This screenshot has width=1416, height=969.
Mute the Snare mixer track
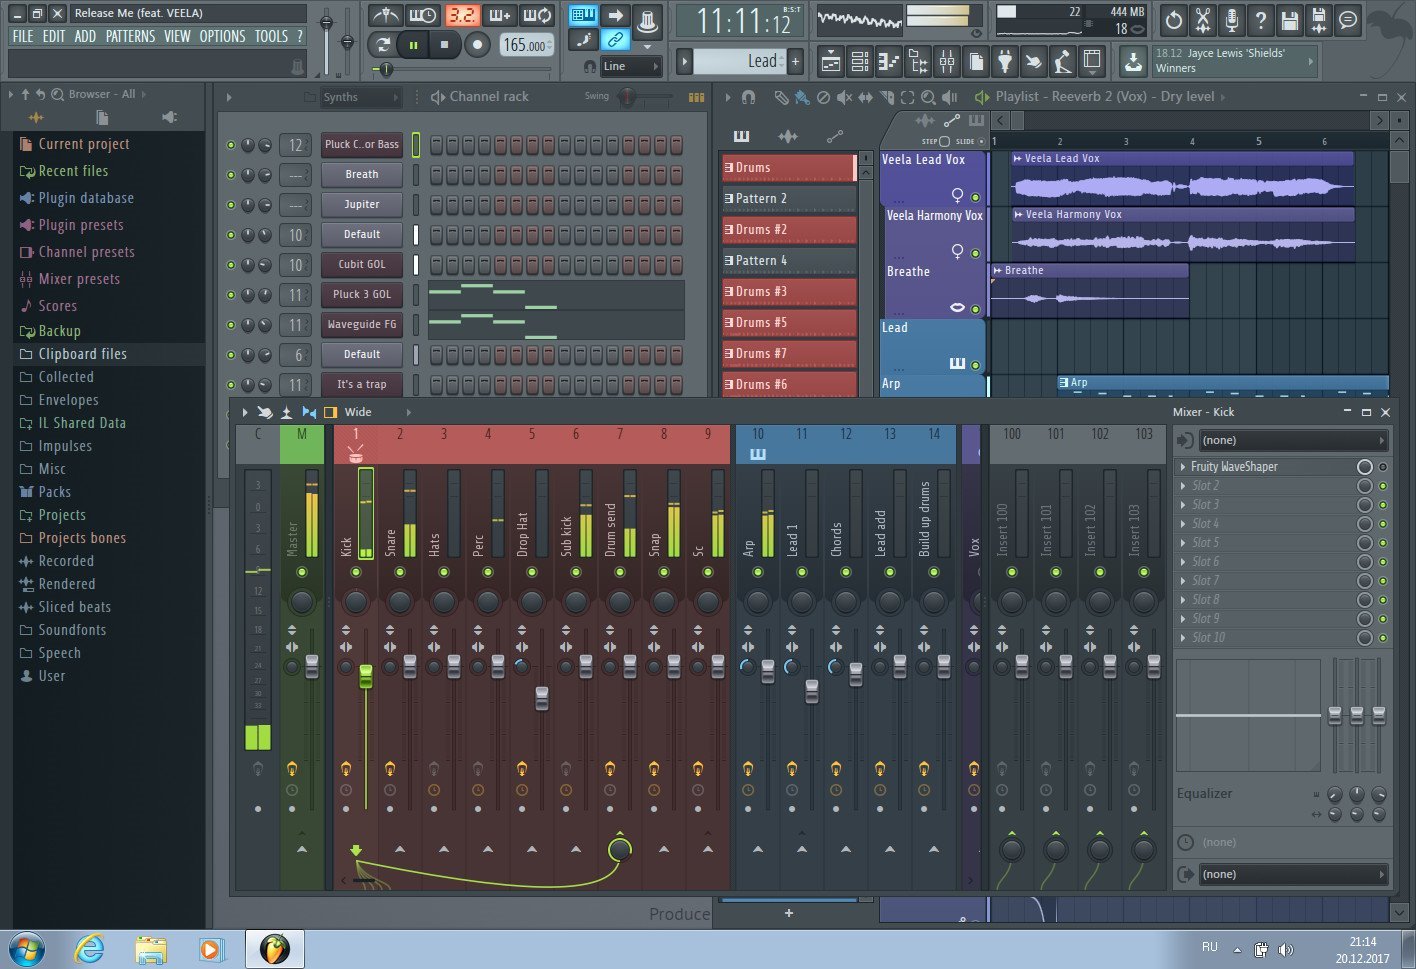click(400, 572)
